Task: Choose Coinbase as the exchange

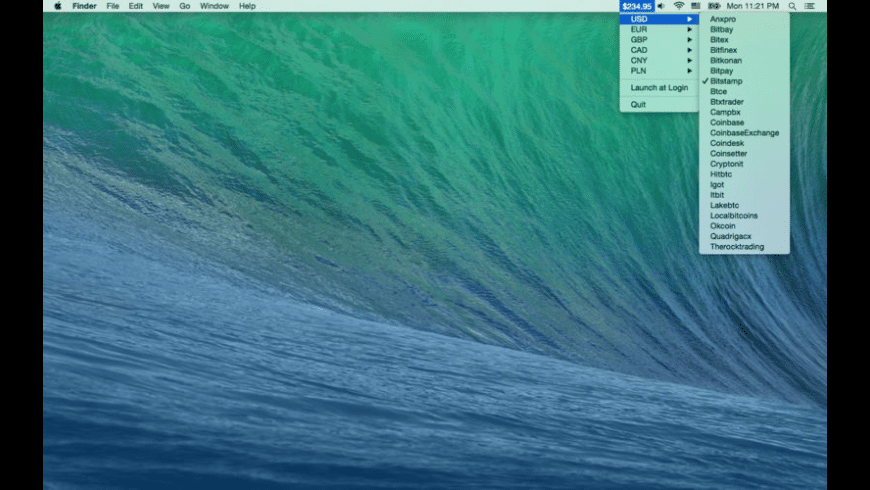Action: 727,123
